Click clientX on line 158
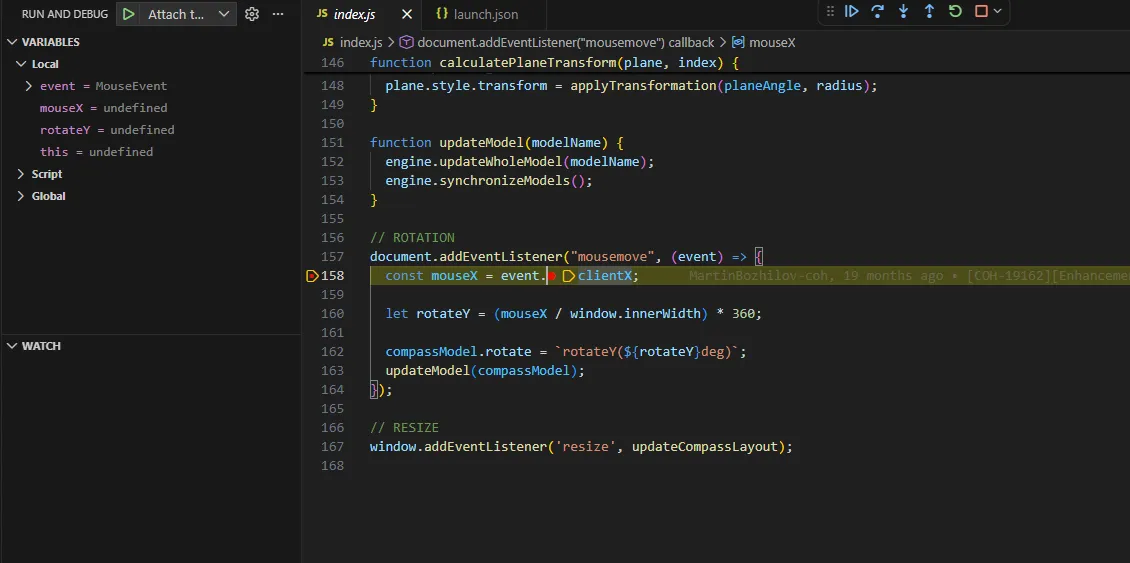 (605, 275)
